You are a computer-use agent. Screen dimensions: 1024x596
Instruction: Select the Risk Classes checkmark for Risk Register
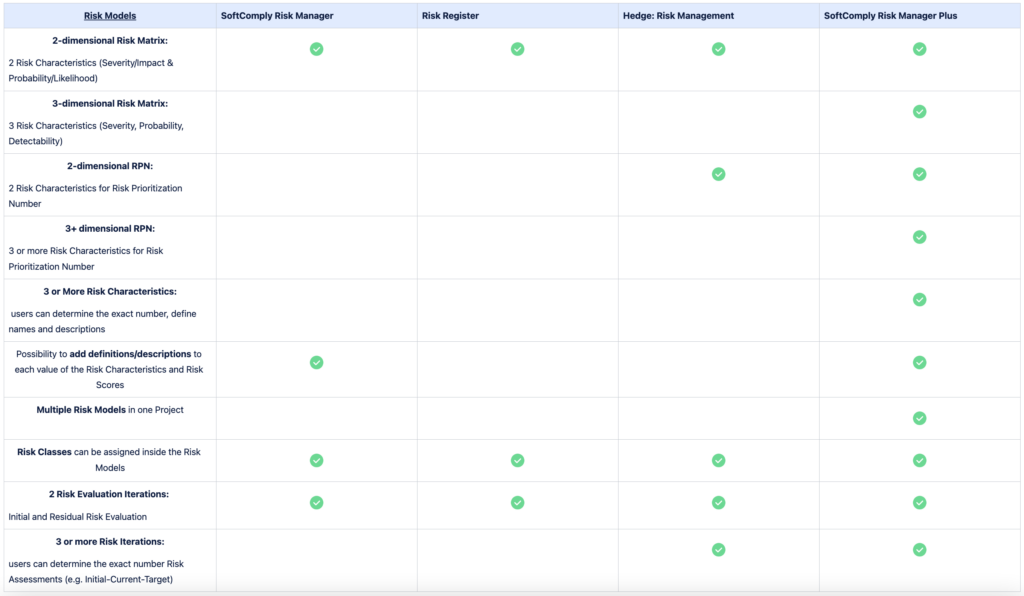517,461
